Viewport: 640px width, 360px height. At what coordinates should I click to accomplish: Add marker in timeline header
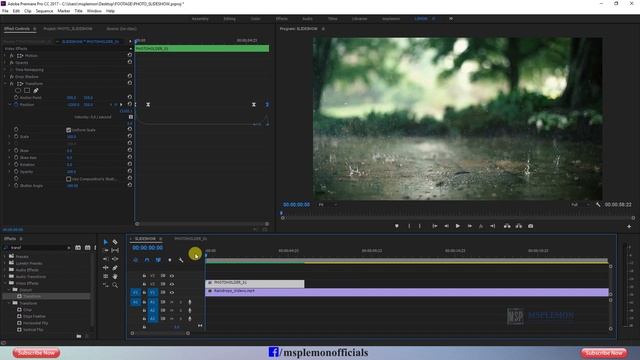[170, 260]
